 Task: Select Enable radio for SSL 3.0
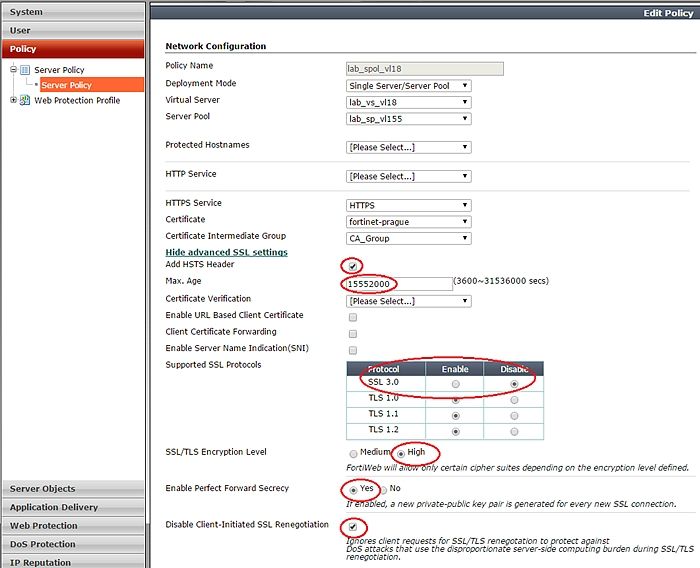coord(455,384)
